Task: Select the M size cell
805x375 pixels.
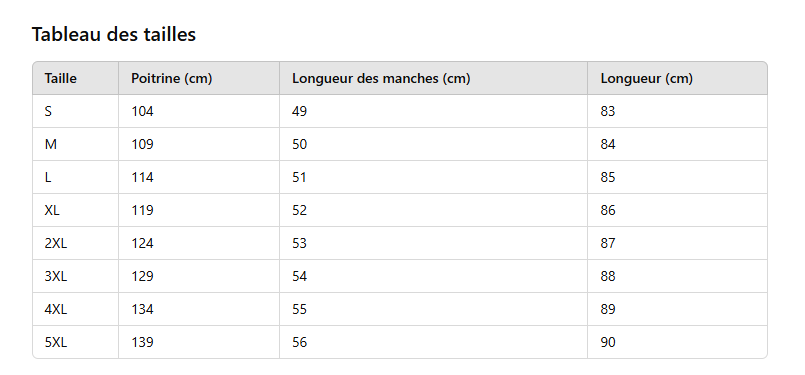Action: (75, 144)
